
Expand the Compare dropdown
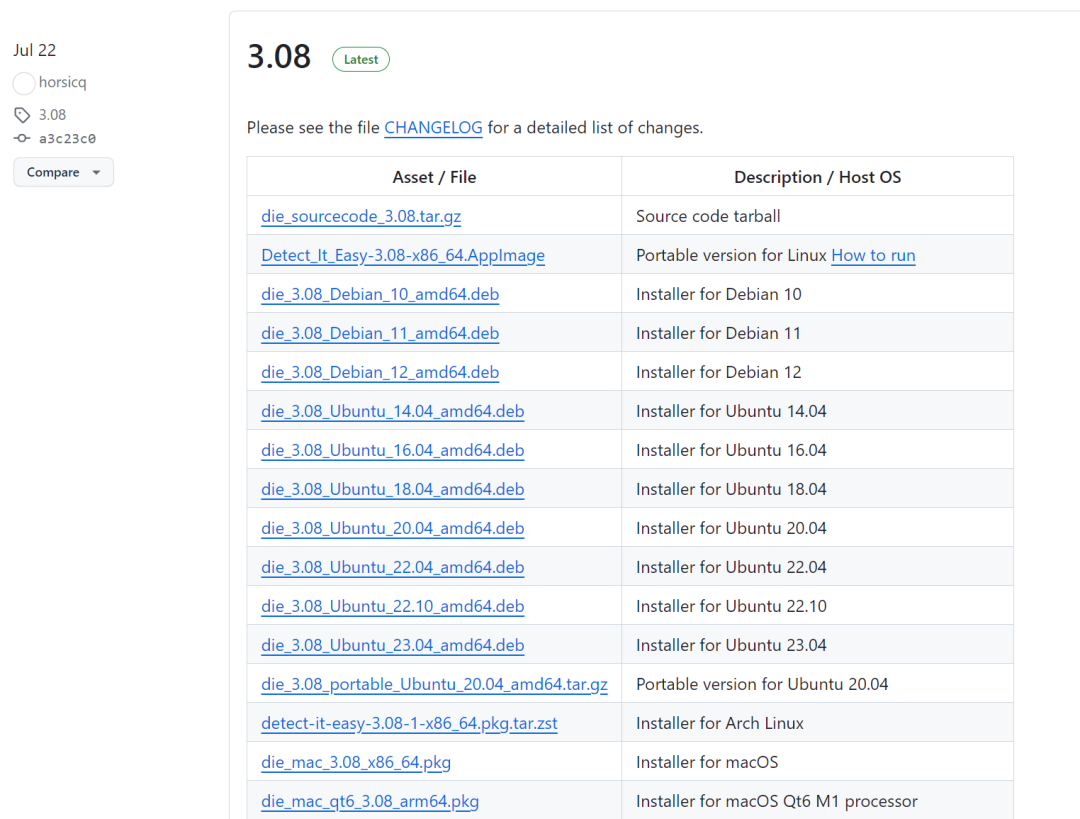pyautogui.click(x=63, y=172)
